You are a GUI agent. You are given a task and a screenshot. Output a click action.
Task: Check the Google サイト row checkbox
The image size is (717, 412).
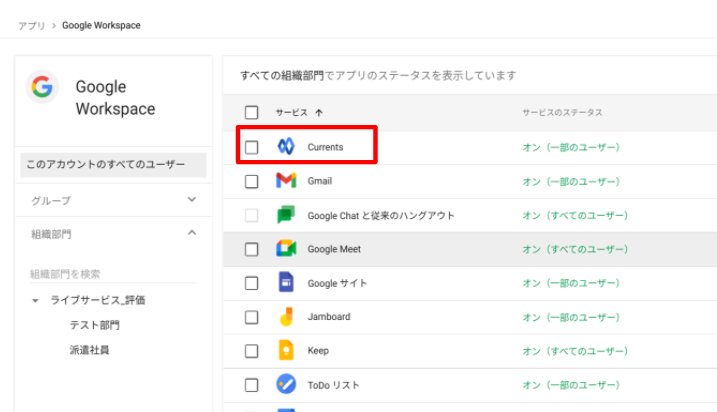(x=251, y=283)
